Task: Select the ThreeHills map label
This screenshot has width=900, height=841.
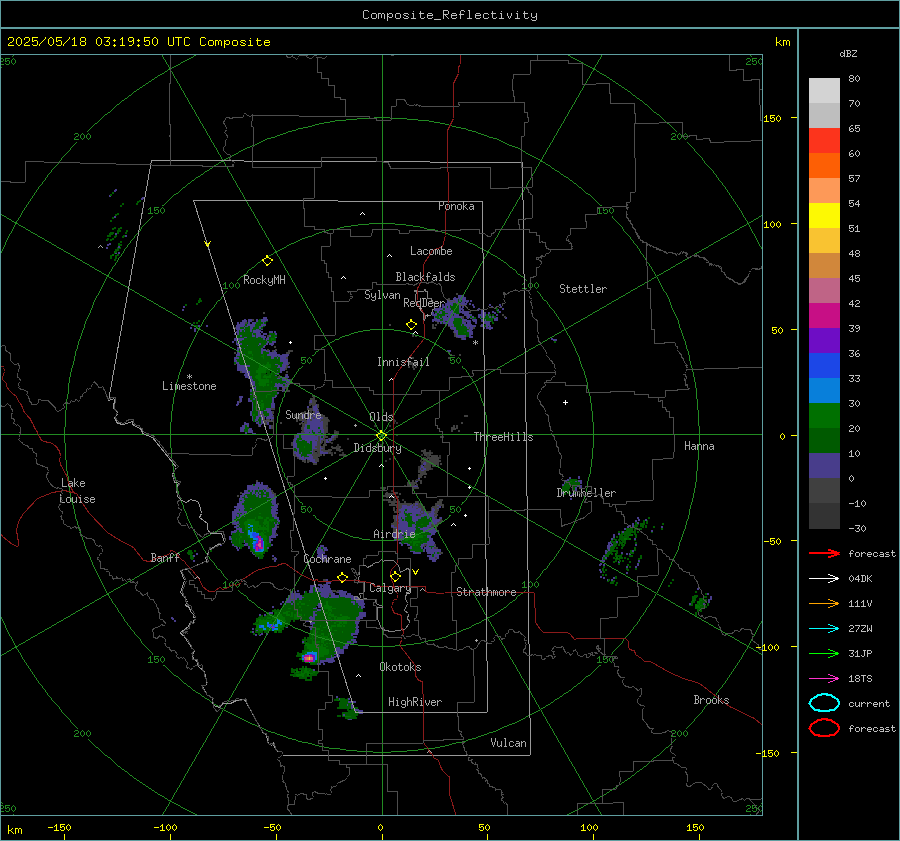Action: point(503,437)
